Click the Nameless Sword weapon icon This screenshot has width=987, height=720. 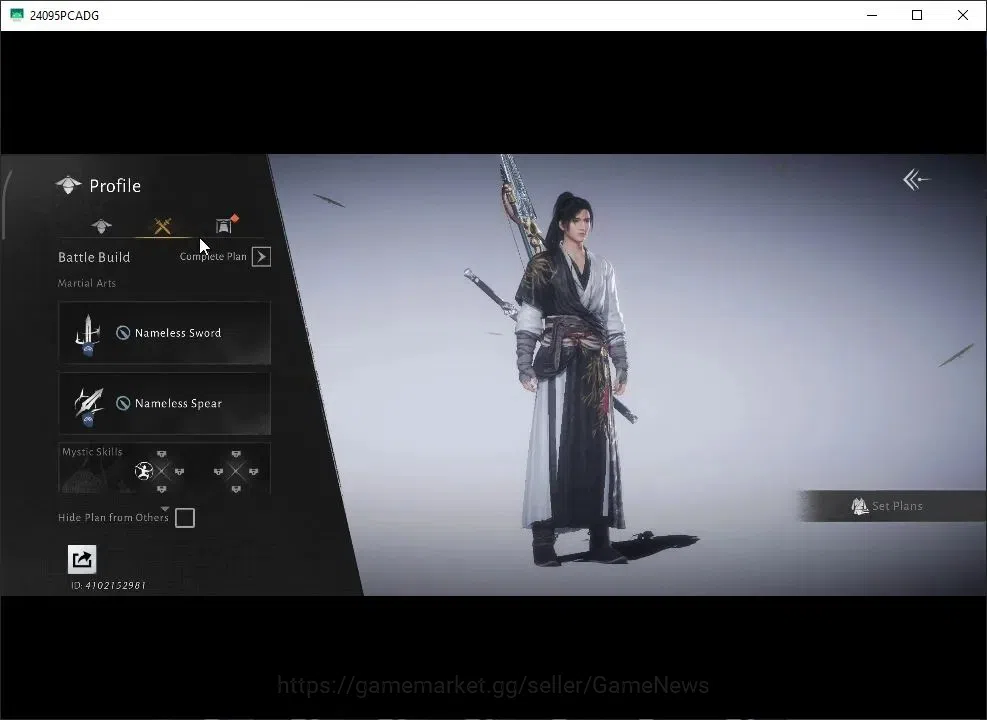[88, 334]
